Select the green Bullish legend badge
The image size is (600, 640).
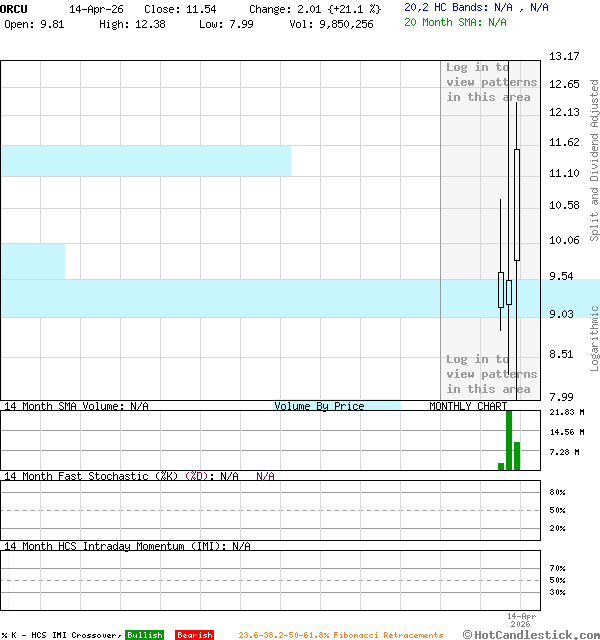pyautogui.click(x=144, y=635)
